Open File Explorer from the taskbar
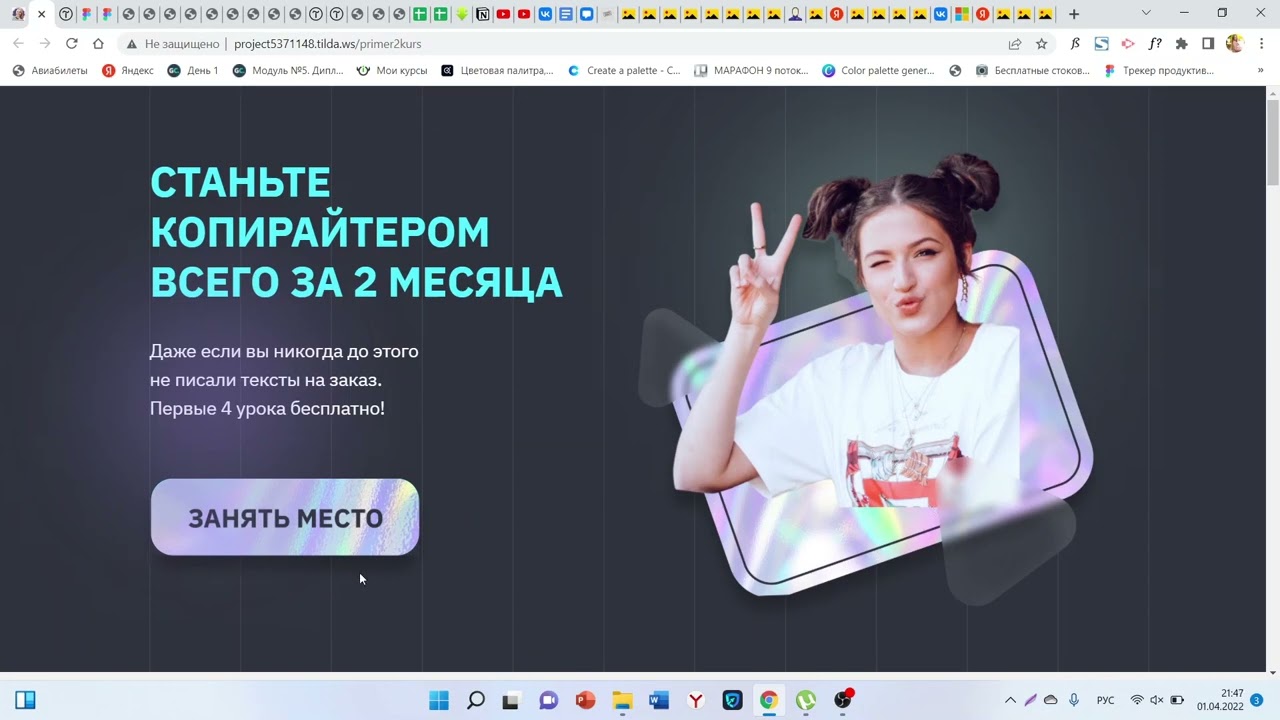 (x=622, y=700)
